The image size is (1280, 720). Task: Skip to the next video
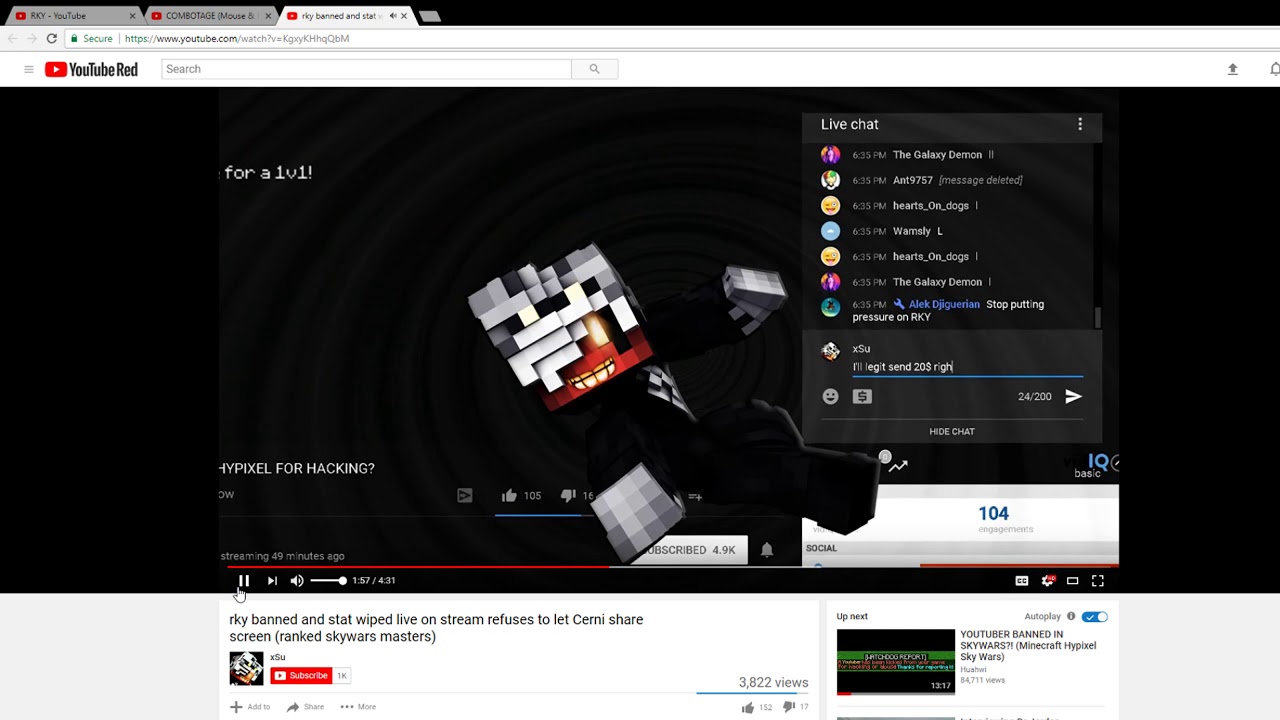[x=272, y=581]
